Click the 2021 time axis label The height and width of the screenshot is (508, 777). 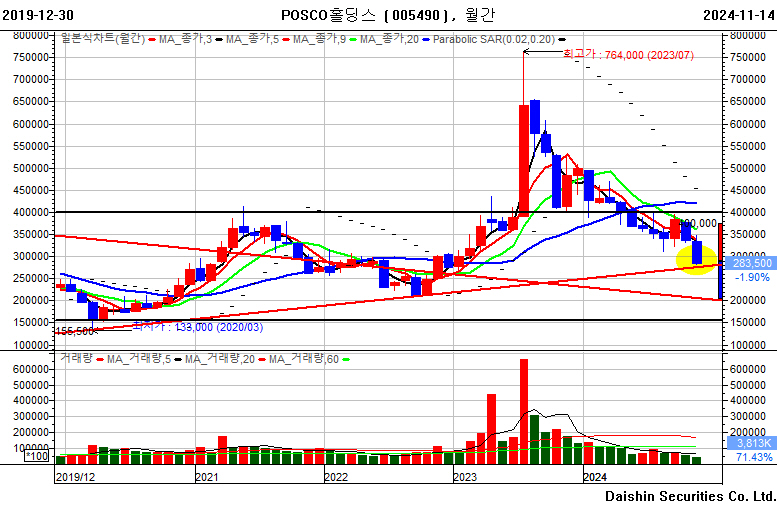coord(207,477)
